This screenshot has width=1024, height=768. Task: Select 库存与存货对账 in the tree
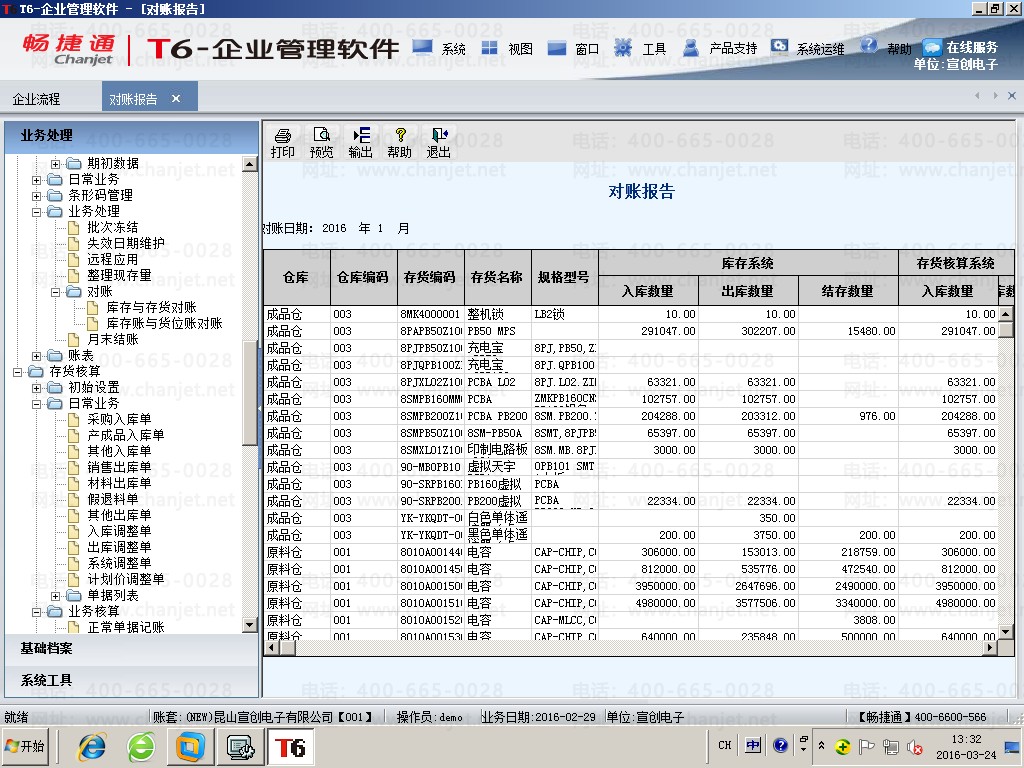click(x=150, y=308)
